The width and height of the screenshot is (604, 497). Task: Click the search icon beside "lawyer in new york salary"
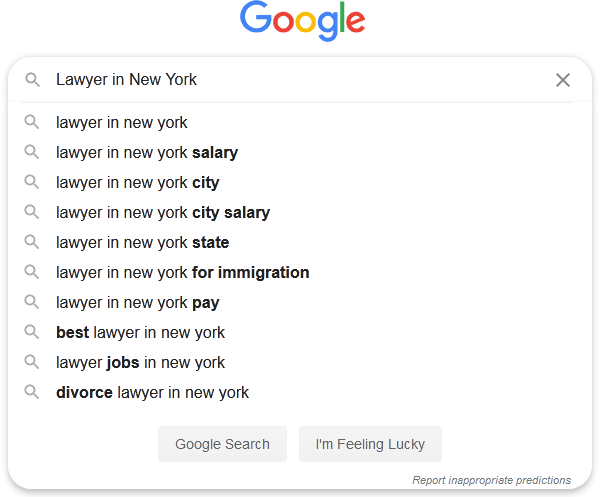[32, 152]
